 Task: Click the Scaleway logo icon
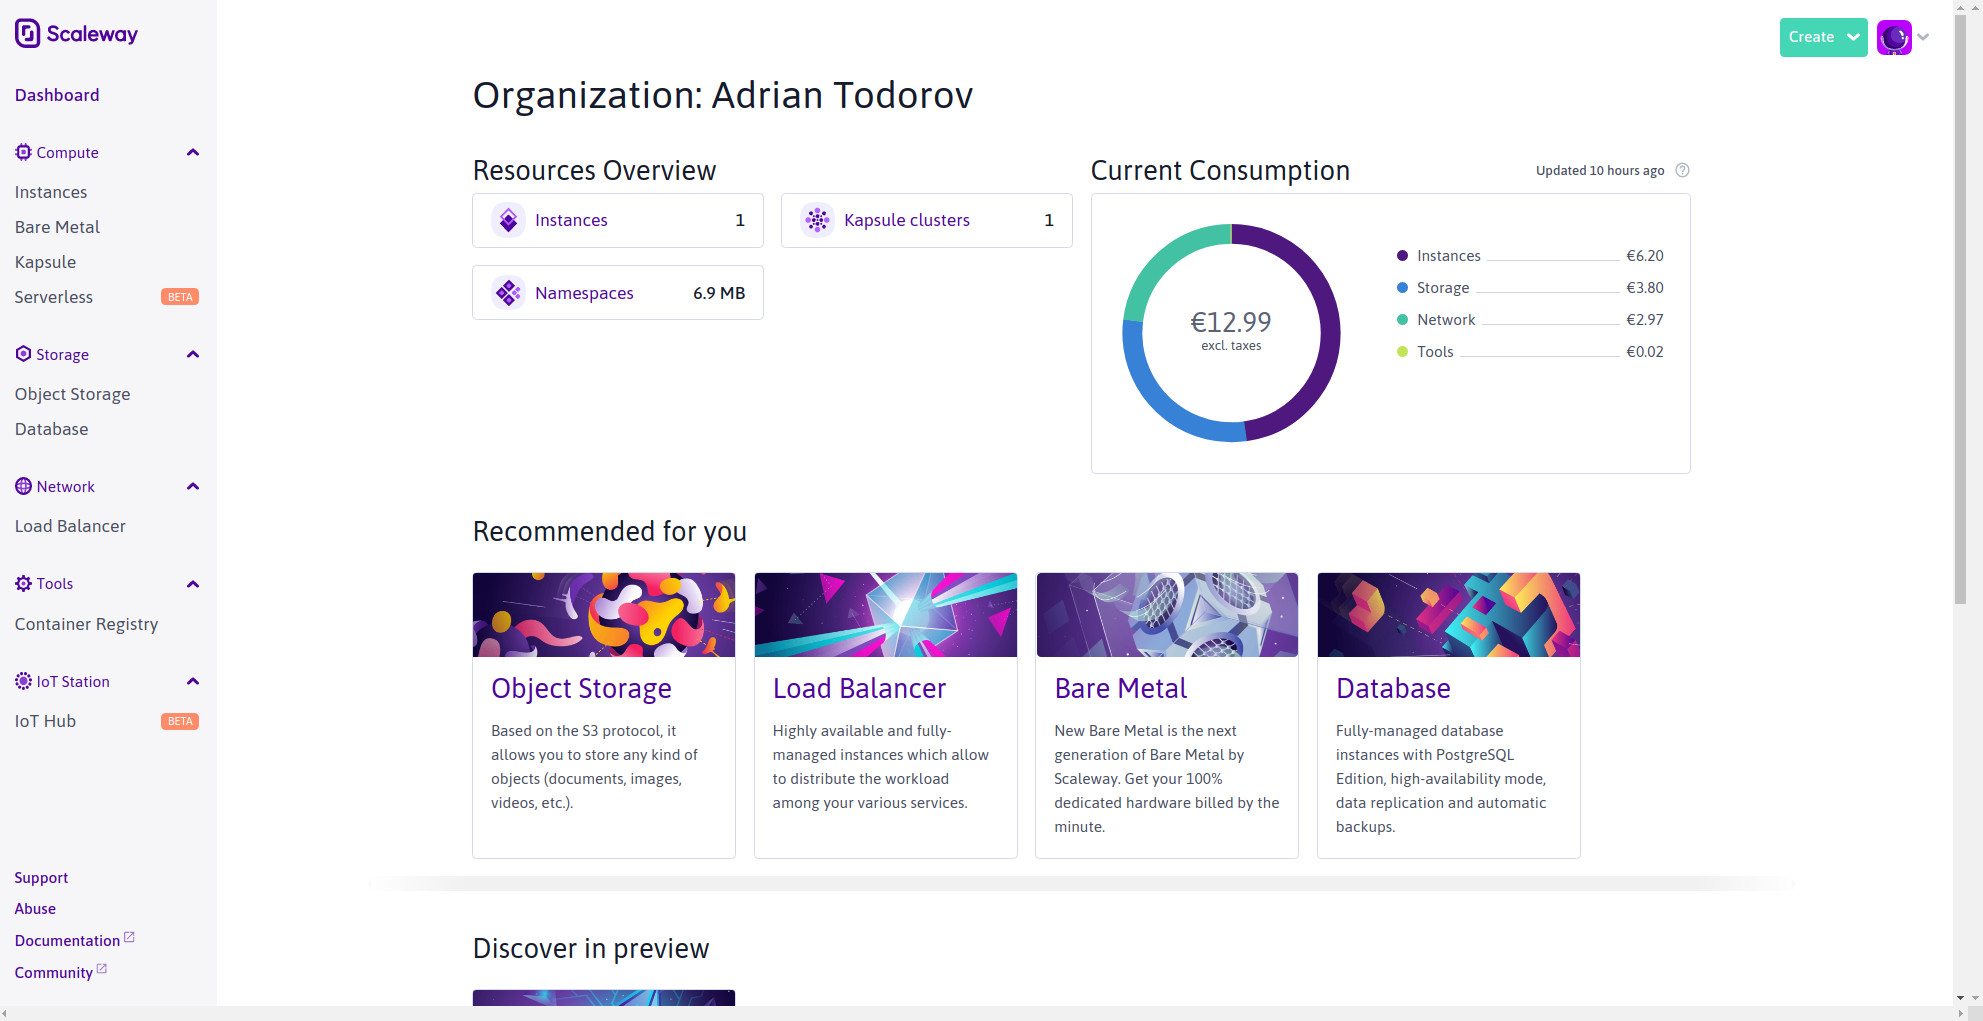coord(28,34)
